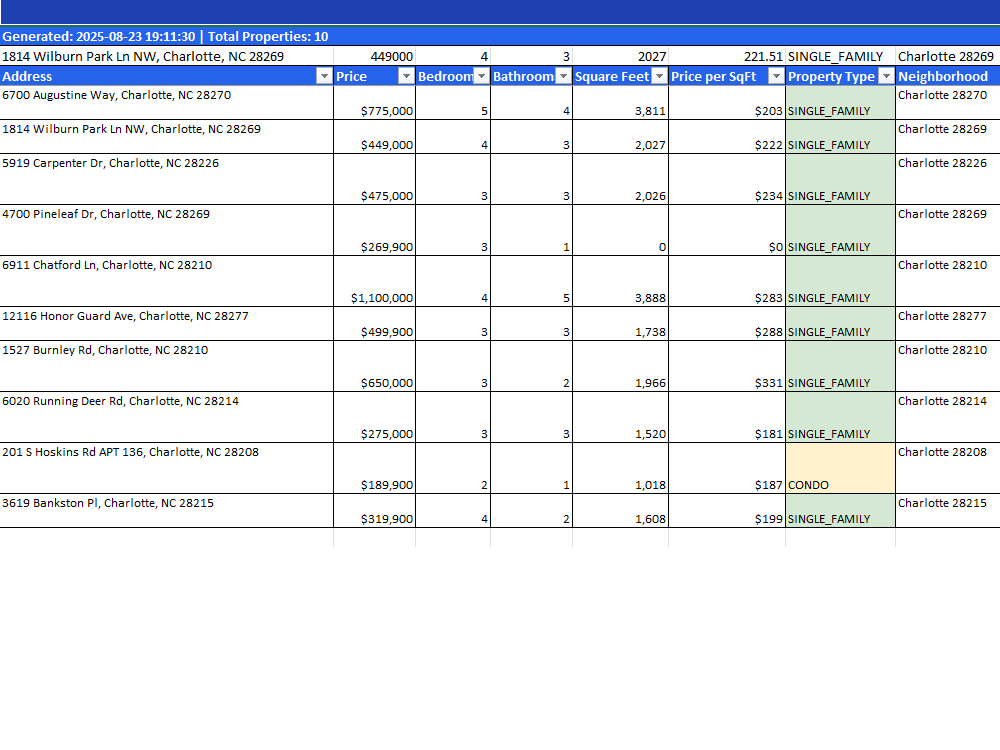This screenshot has height=750, width=1000.
Task: Click the $499,900 price cell
Action: point(374,324)
